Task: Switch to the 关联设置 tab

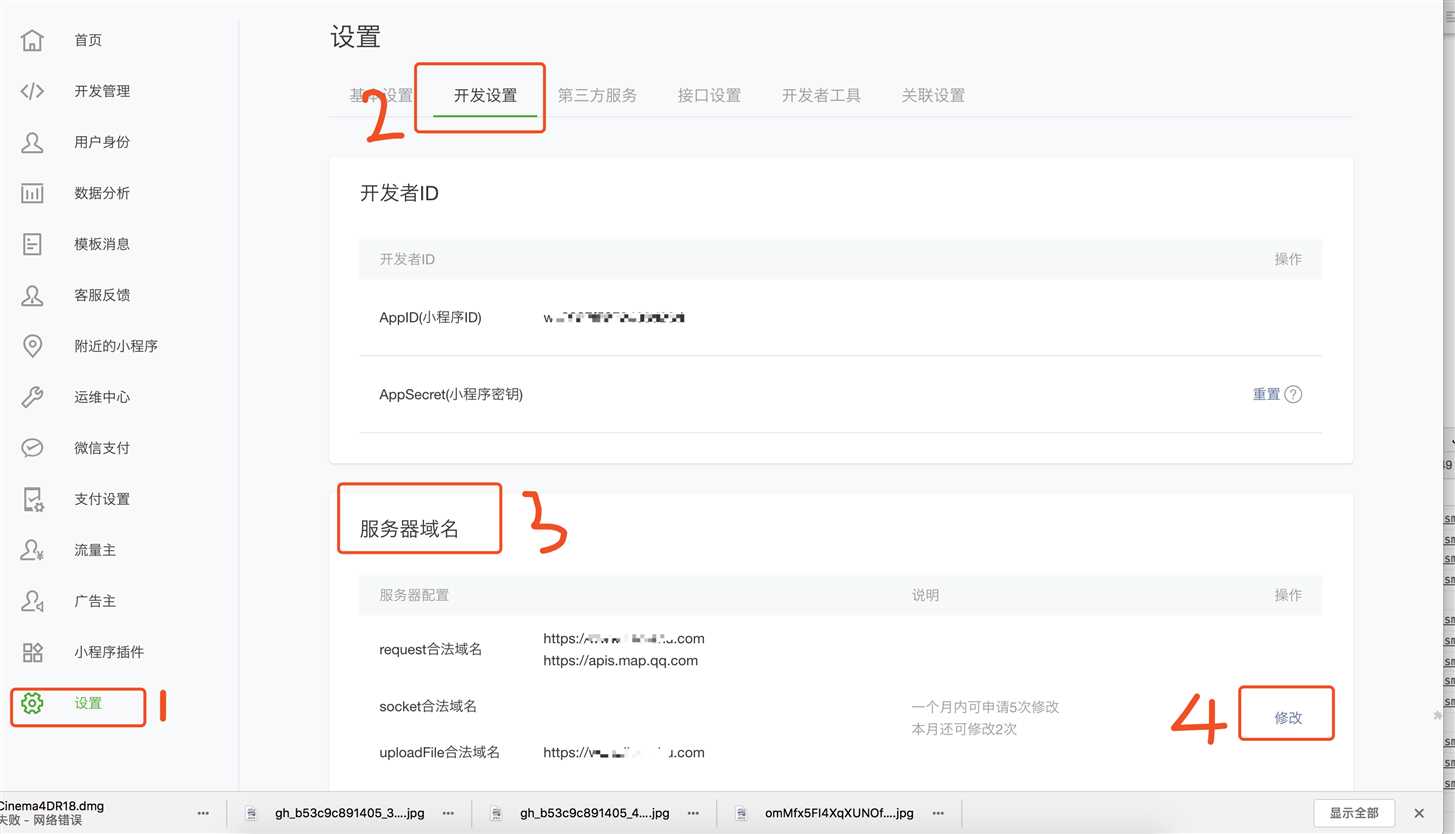Action: point(933,96)
